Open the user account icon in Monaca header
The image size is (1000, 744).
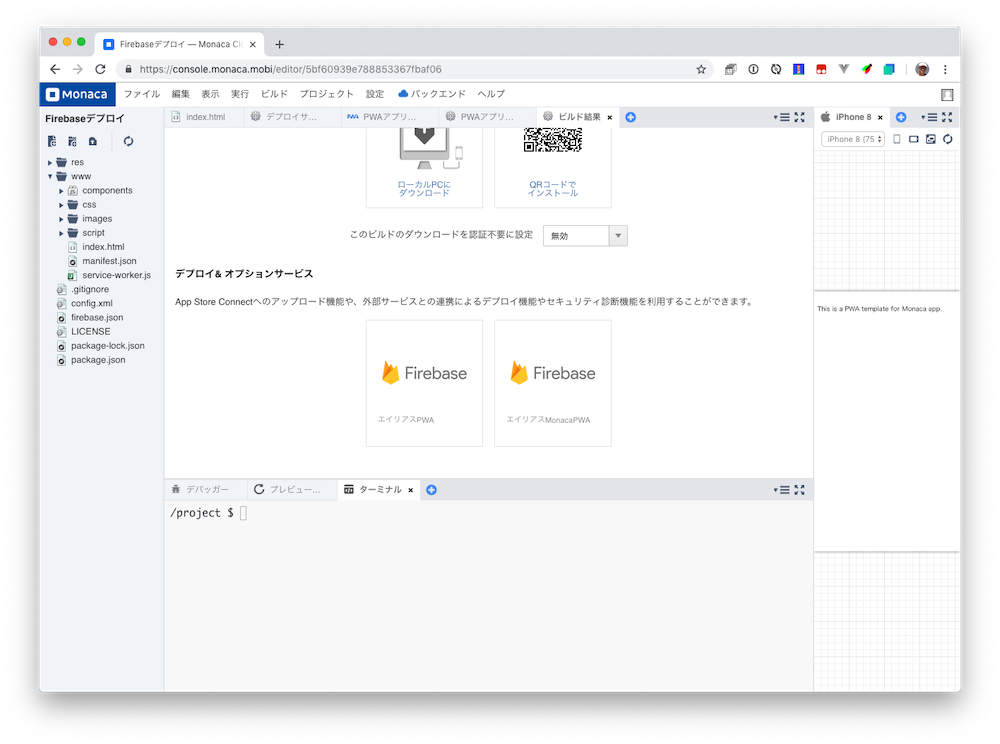[947, 95]
